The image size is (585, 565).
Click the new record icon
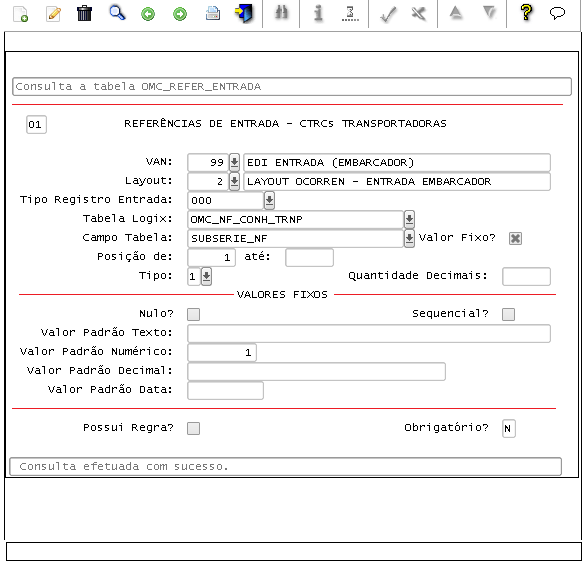click(x=21, y=14)
